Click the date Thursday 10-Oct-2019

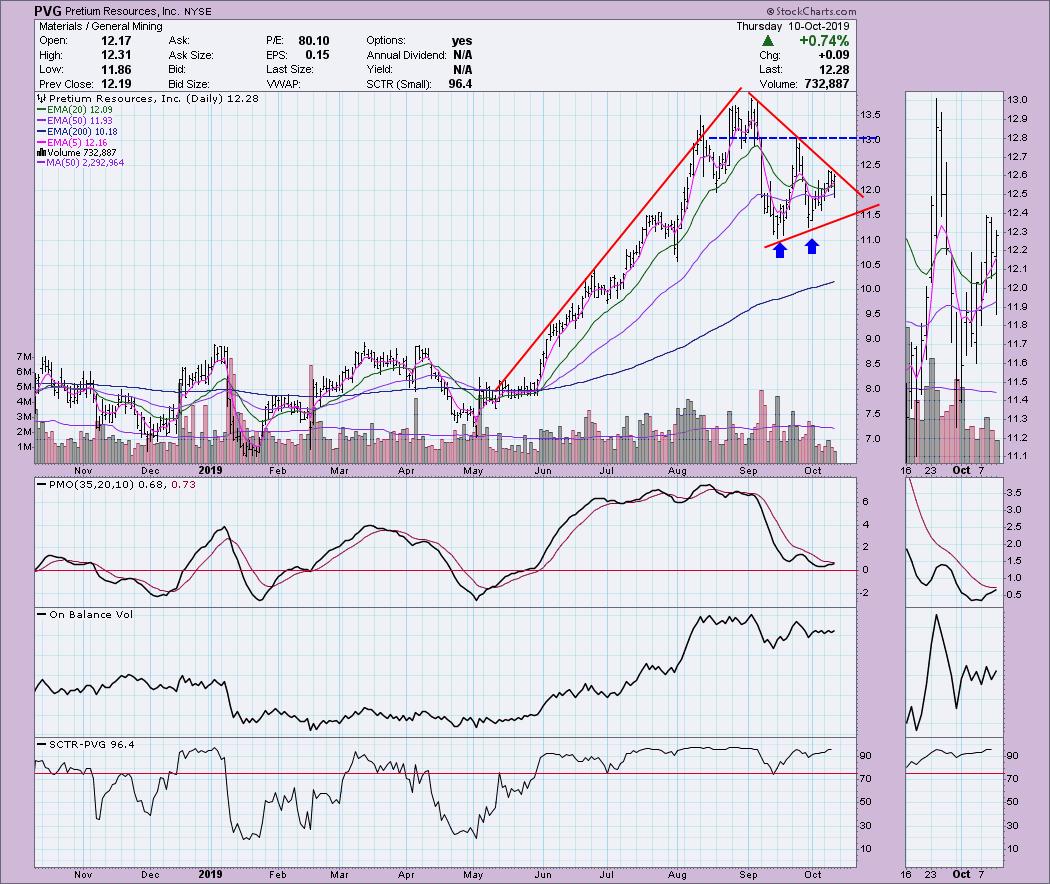tap(793, 26)
